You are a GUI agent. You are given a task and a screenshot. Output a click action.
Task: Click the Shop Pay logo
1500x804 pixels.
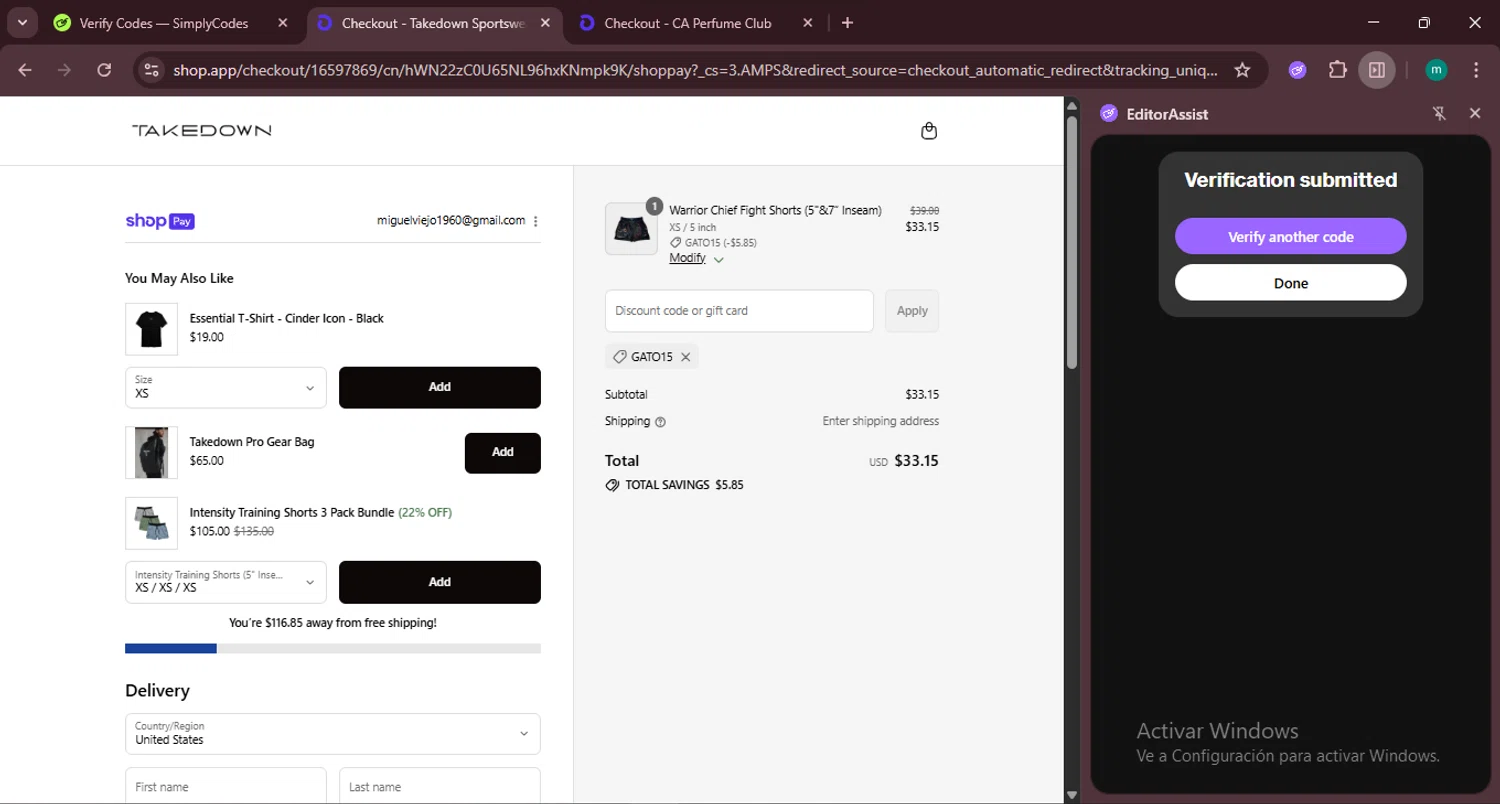point(160,221)
